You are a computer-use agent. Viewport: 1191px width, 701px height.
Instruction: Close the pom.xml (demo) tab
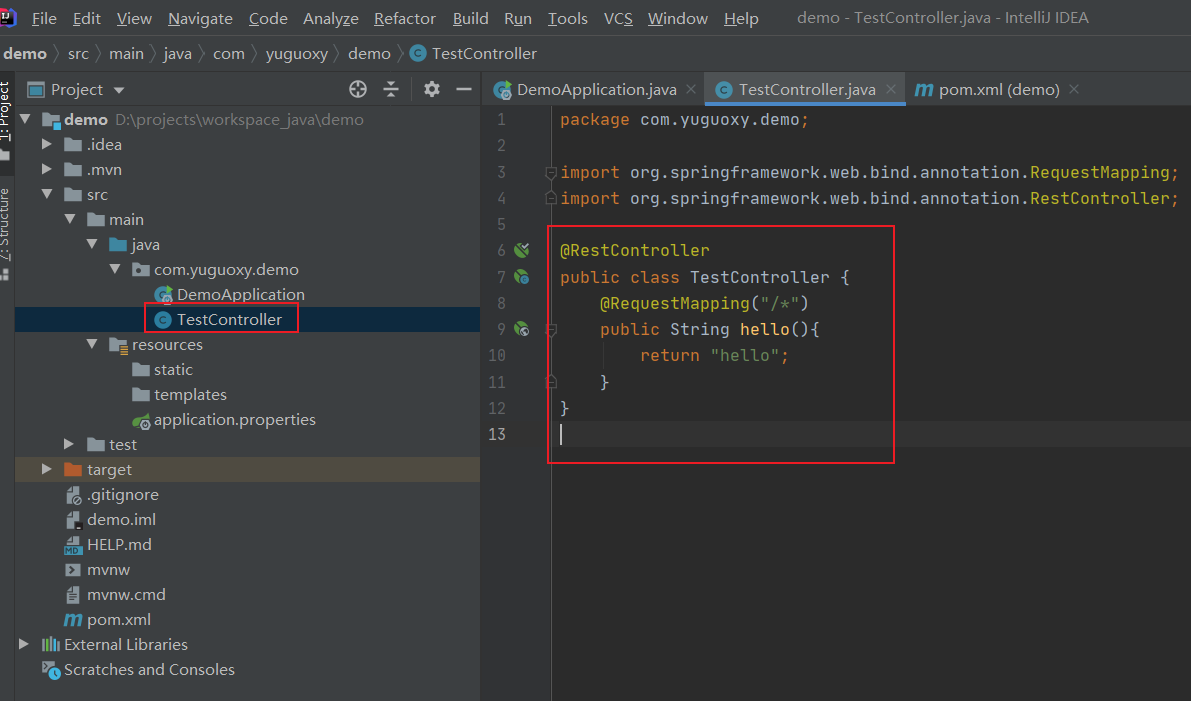pyautogui.click(x=1074, y=90)
